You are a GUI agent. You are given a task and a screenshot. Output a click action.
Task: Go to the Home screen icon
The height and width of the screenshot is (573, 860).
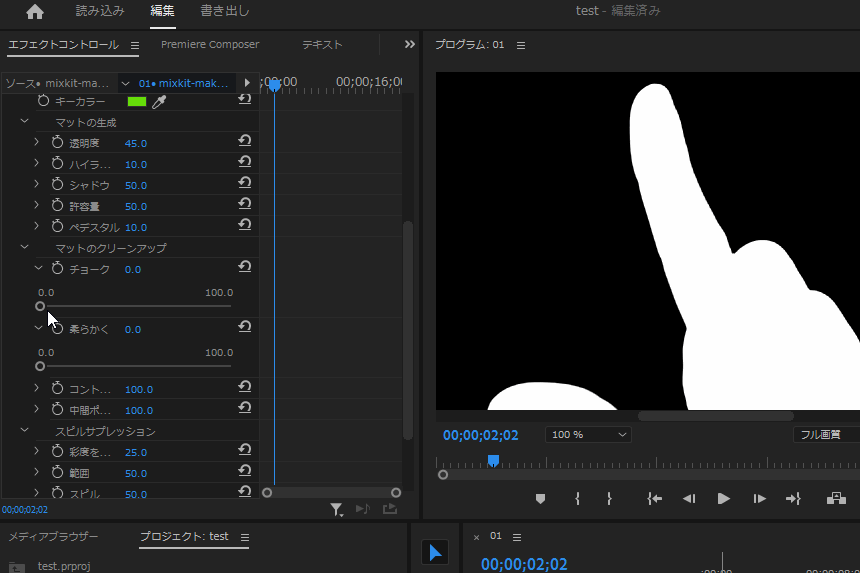(x=35, y=12)
